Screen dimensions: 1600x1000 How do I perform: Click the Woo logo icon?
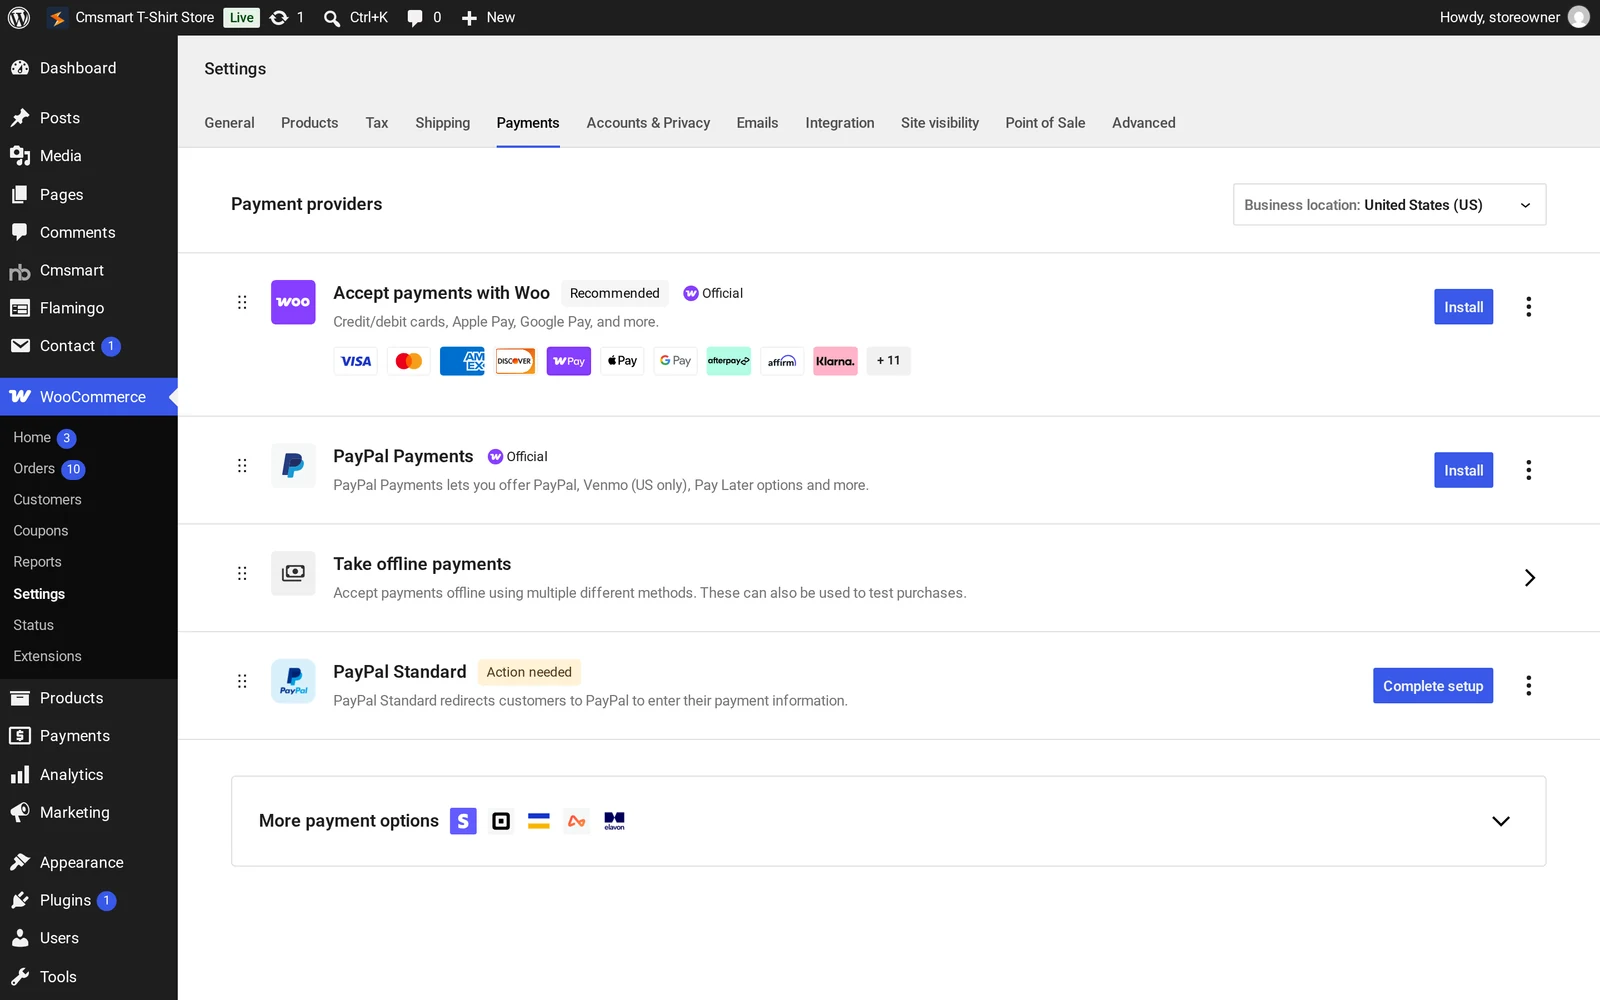pos(293,302)
